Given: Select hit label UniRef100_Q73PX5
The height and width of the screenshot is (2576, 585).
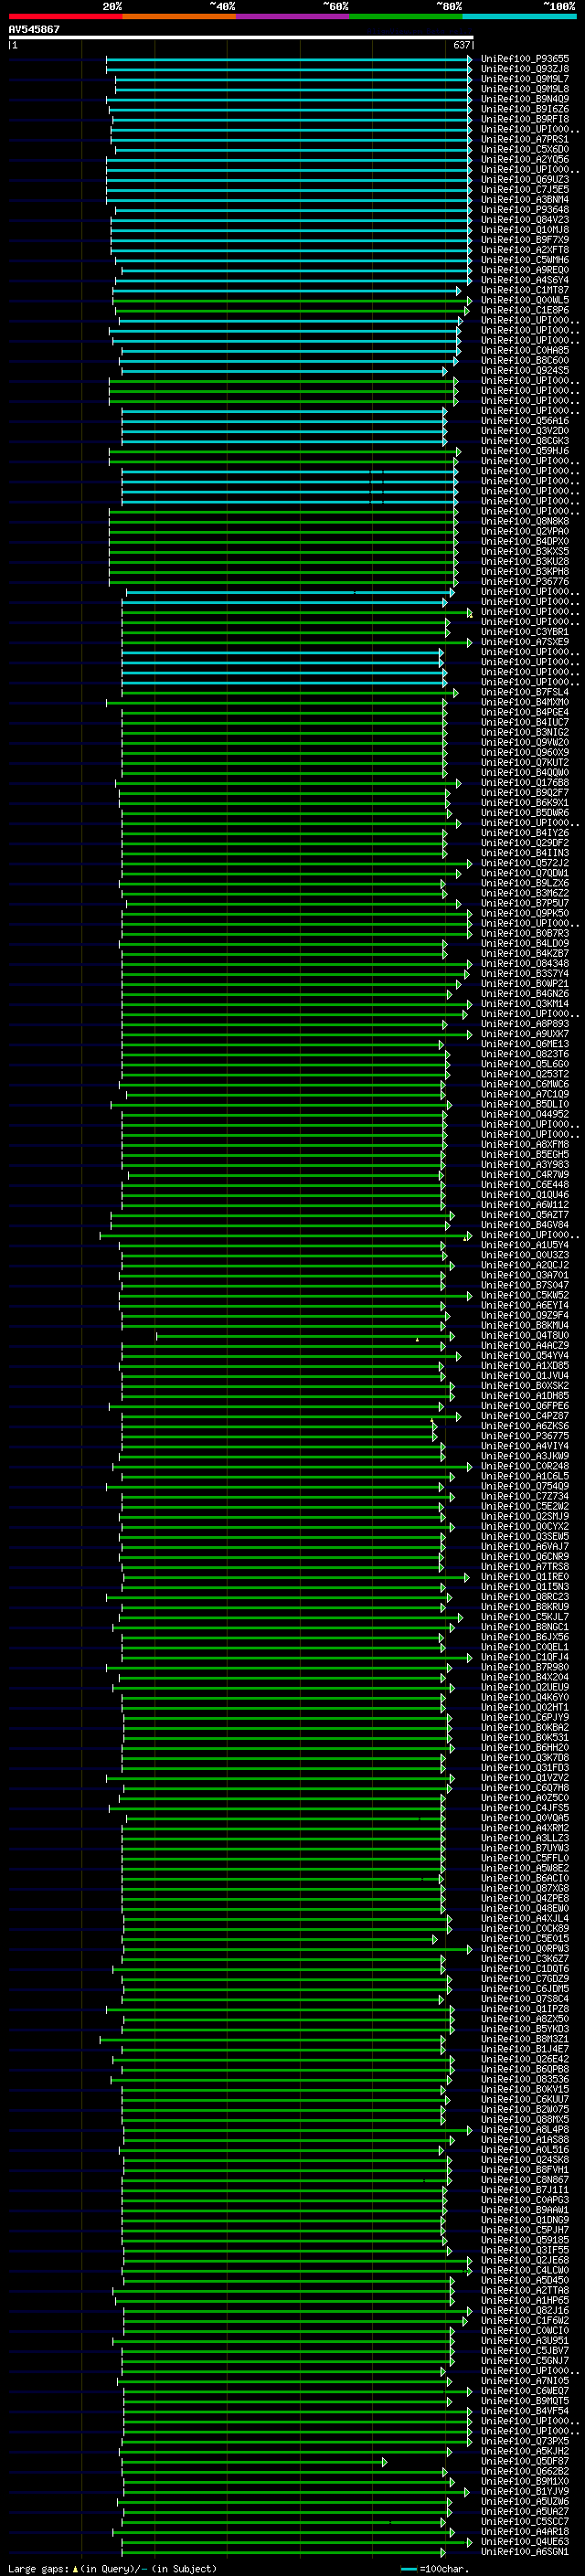Looking at the screenshot, I should pos(525,2441).
